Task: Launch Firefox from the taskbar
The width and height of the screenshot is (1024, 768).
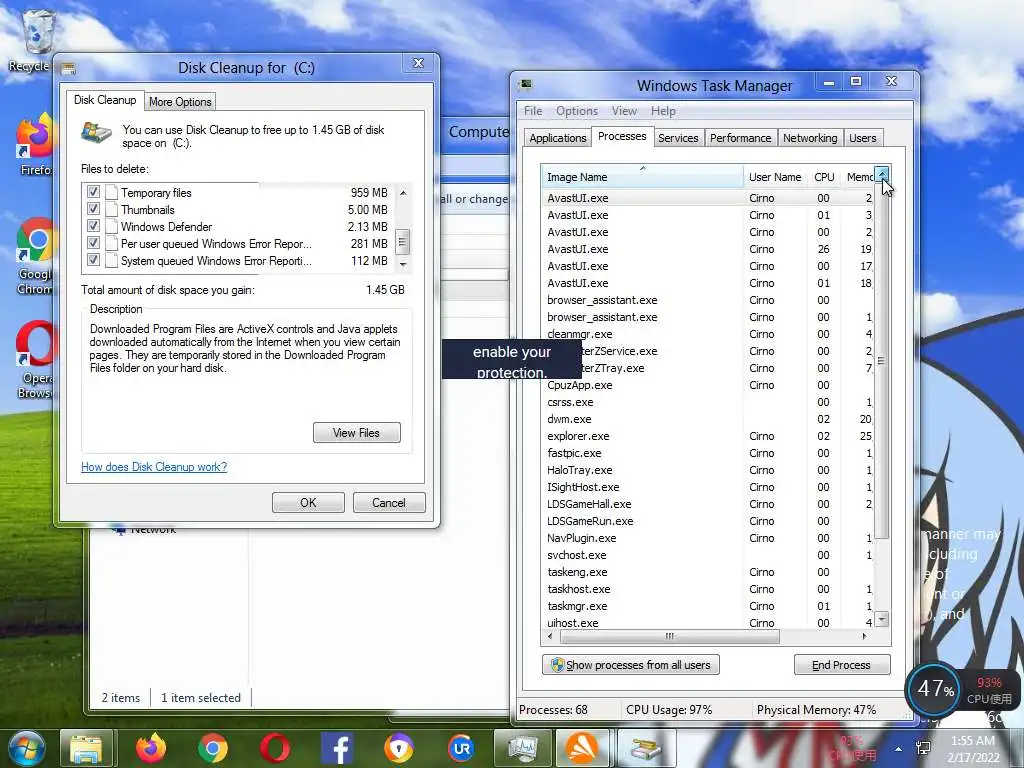Action: click(150, 748)
